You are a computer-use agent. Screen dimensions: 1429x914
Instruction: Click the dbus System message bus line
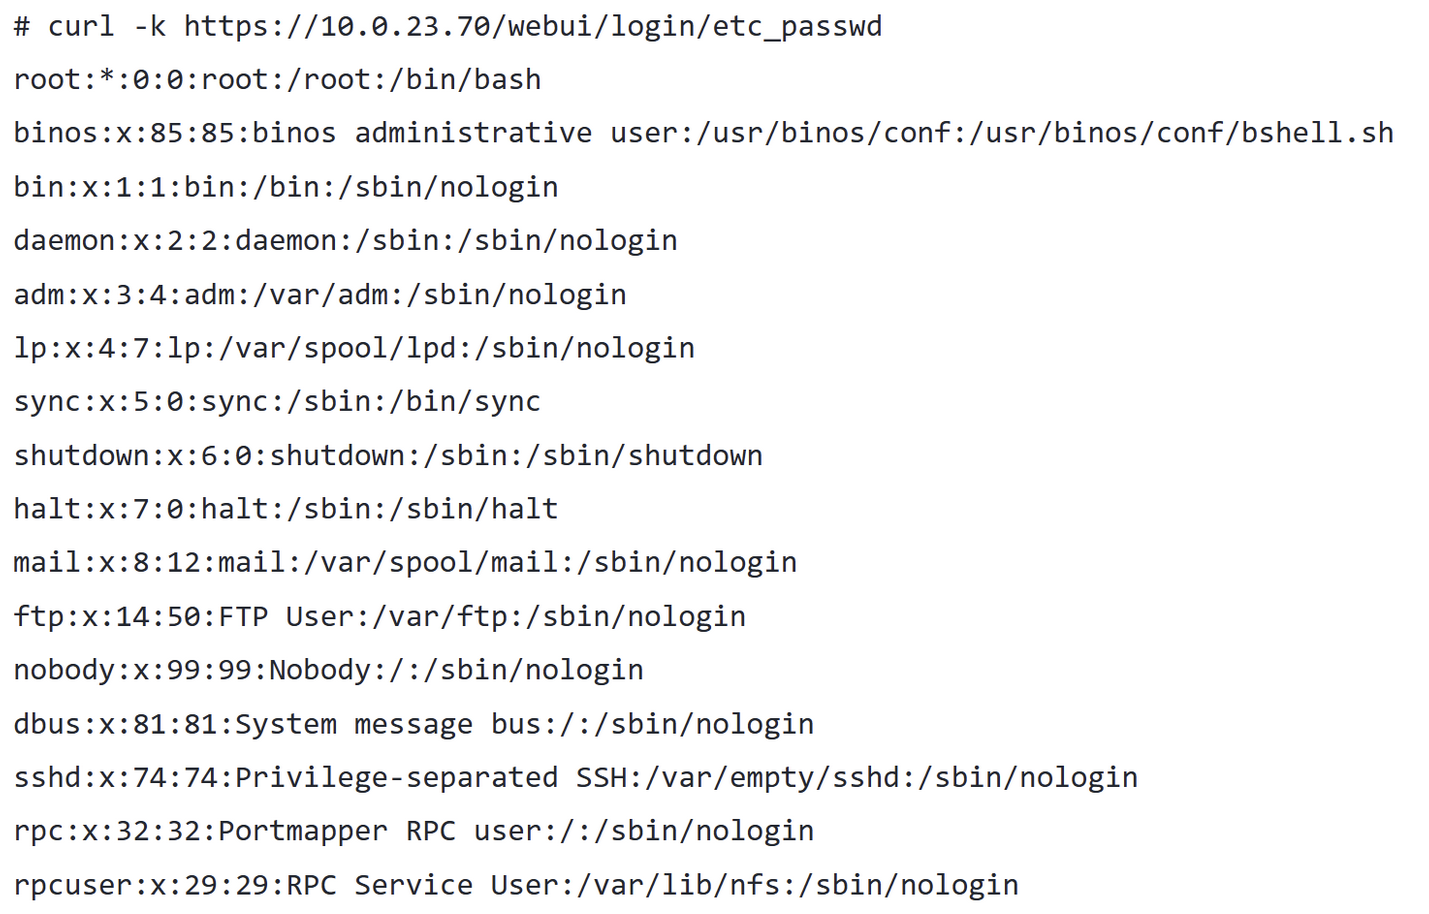(x=413, y=724)
